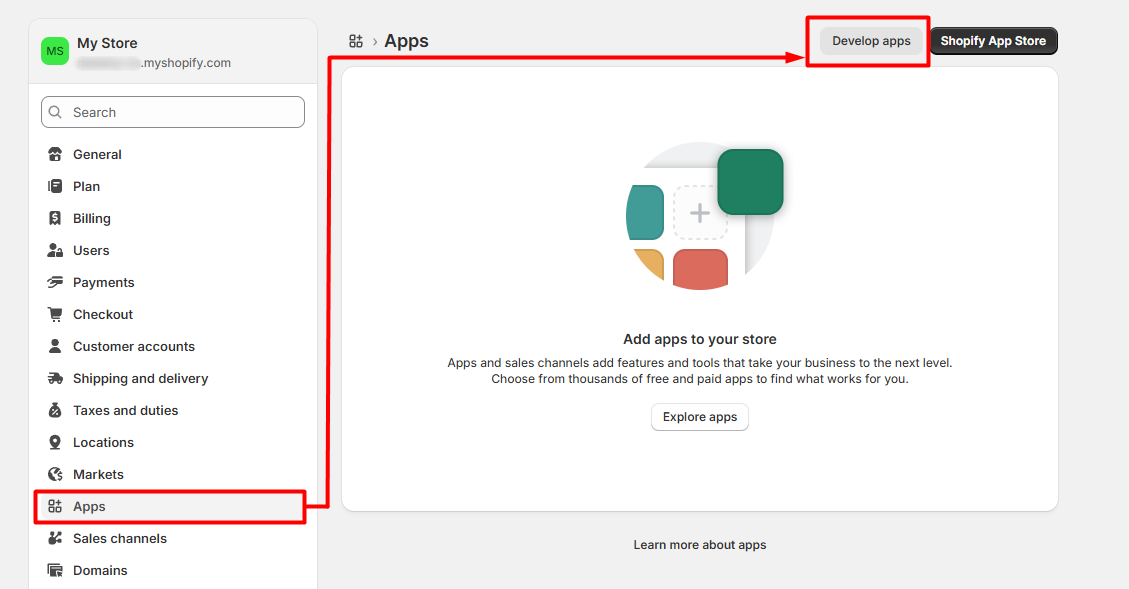The height and width of the screenshot is (589, 1129).
Task: Click the Users people icon
Action: click(55, 251)
